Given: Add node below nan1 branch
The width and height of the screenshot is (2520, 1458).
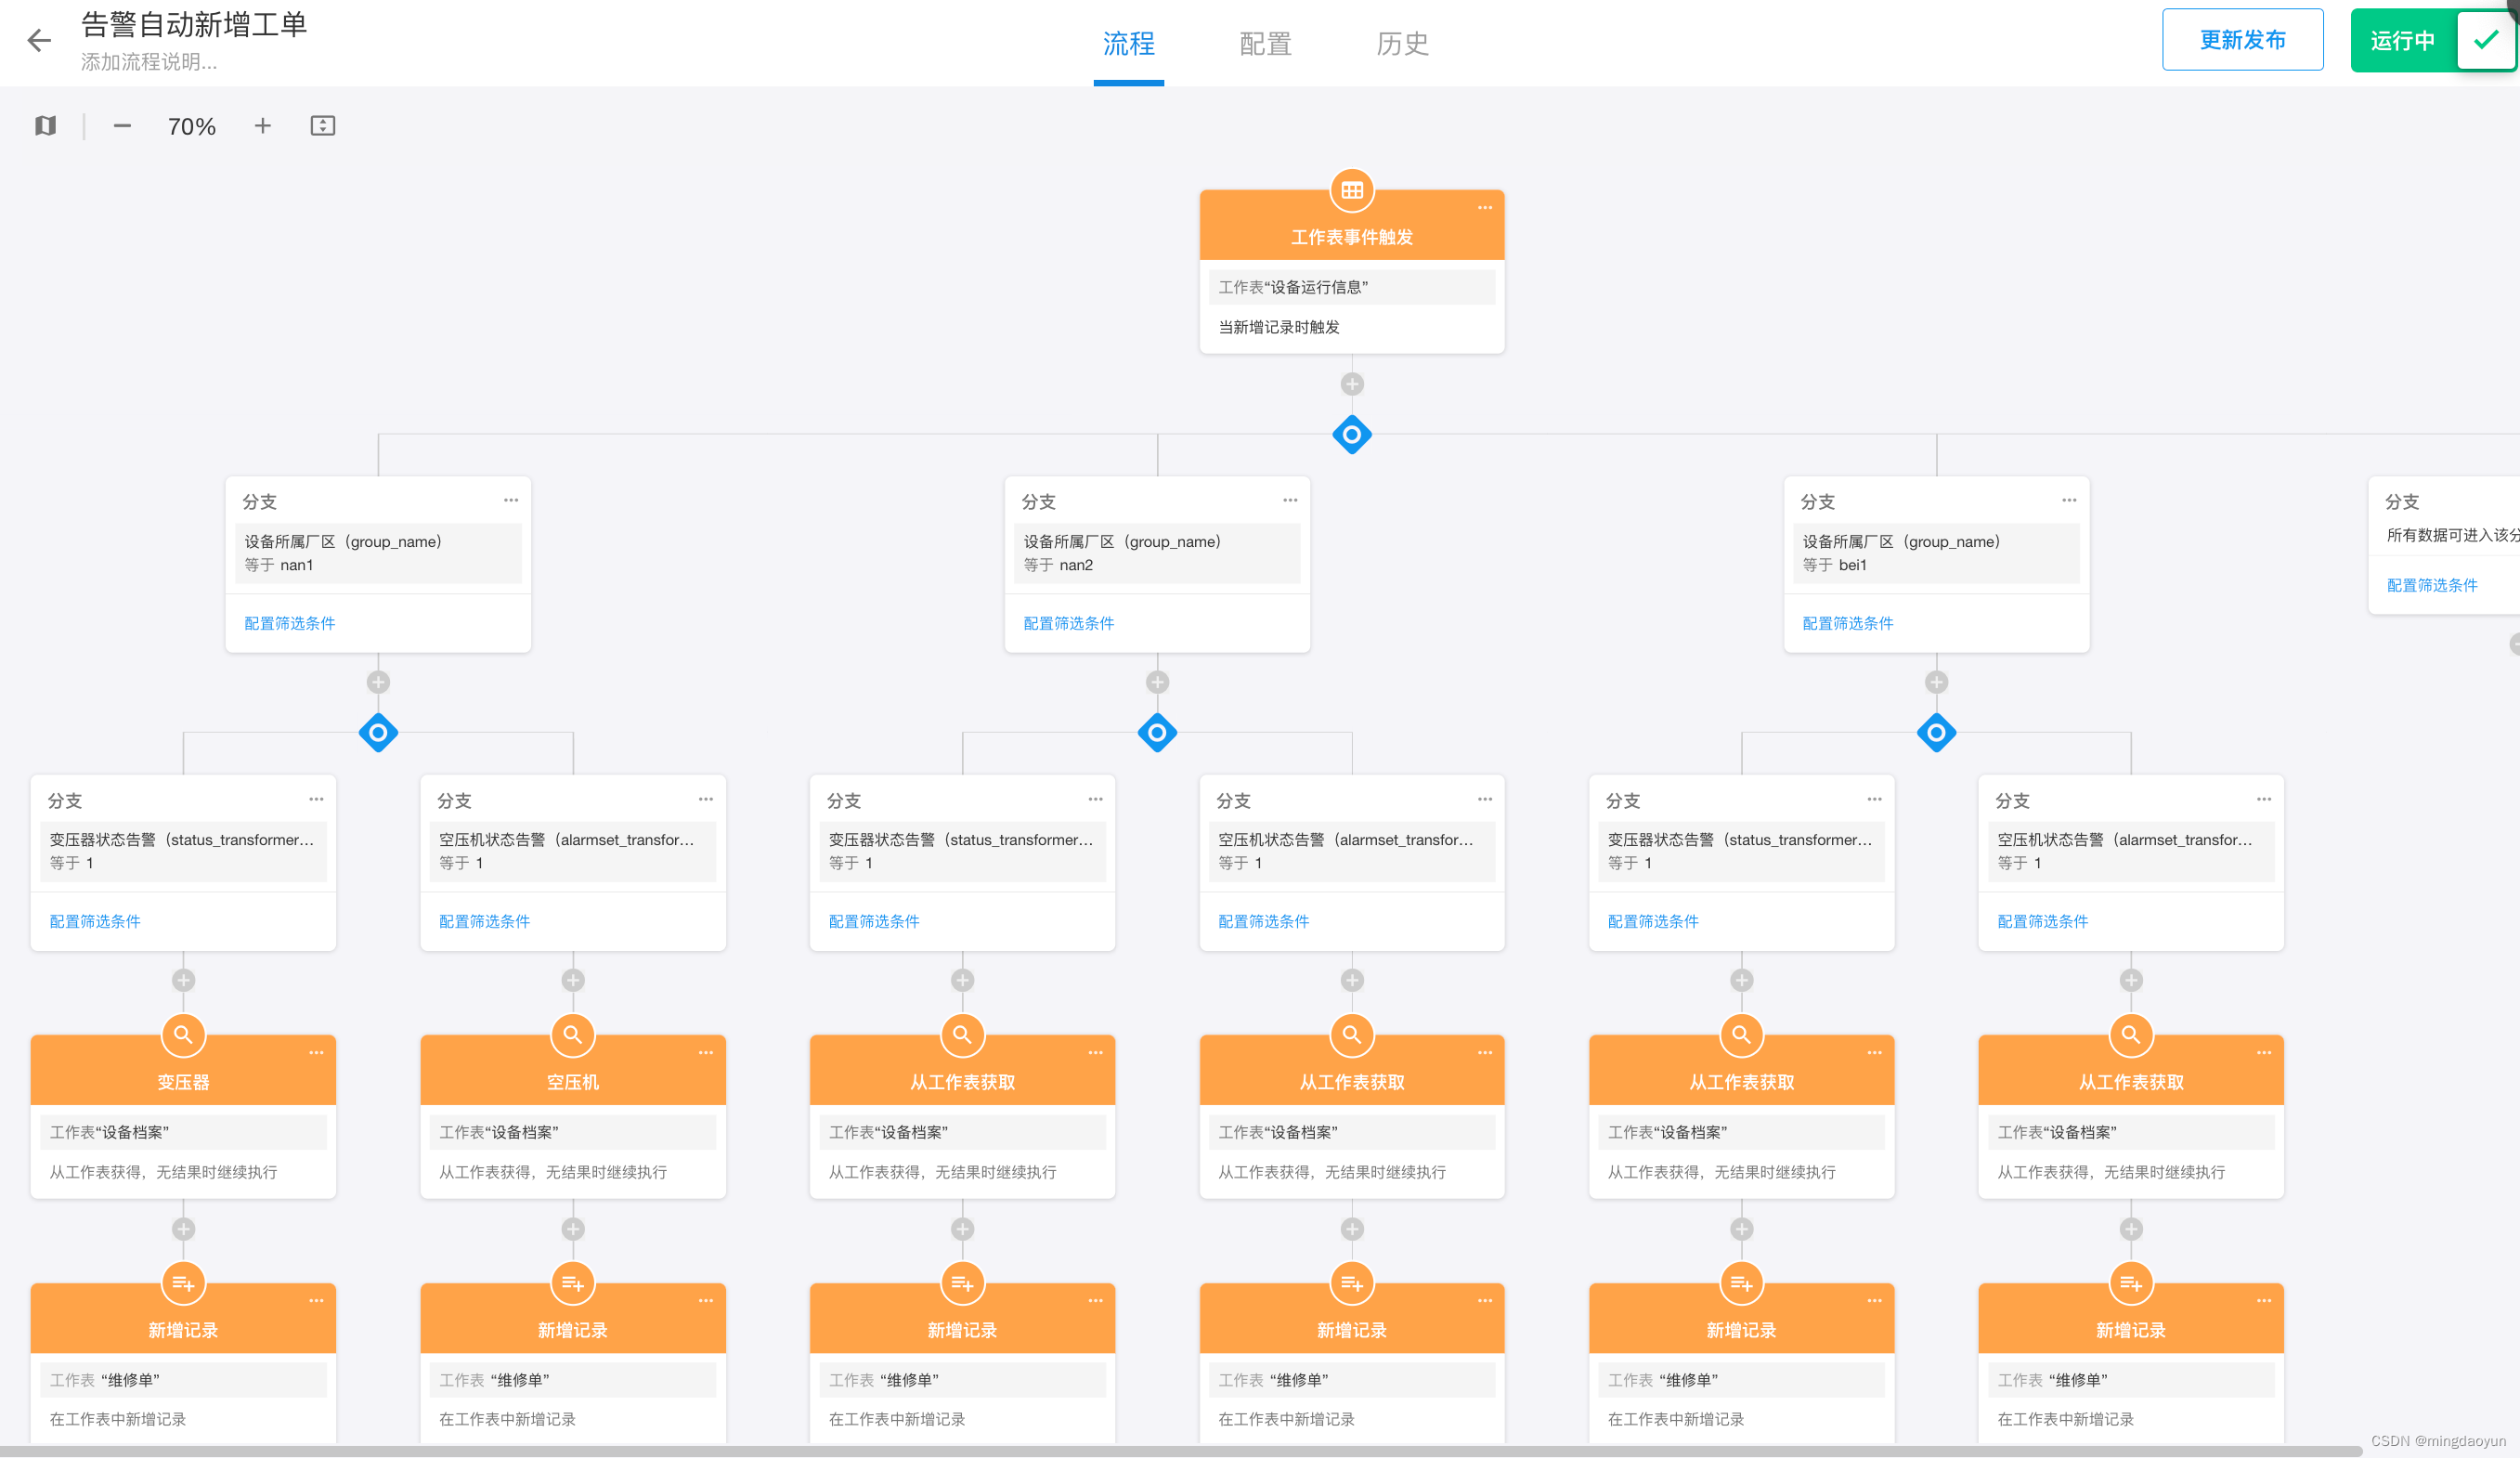Looking at the screenshot, I should coord(378,682).
